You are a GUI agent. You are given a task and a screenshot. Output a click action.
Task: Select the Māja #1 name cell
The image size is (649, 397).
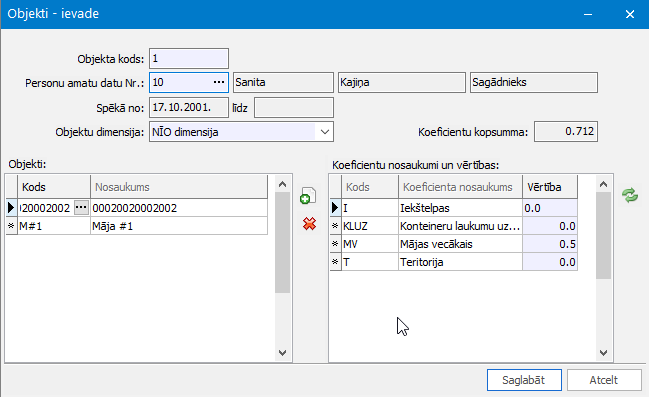[x=179, y=226]
